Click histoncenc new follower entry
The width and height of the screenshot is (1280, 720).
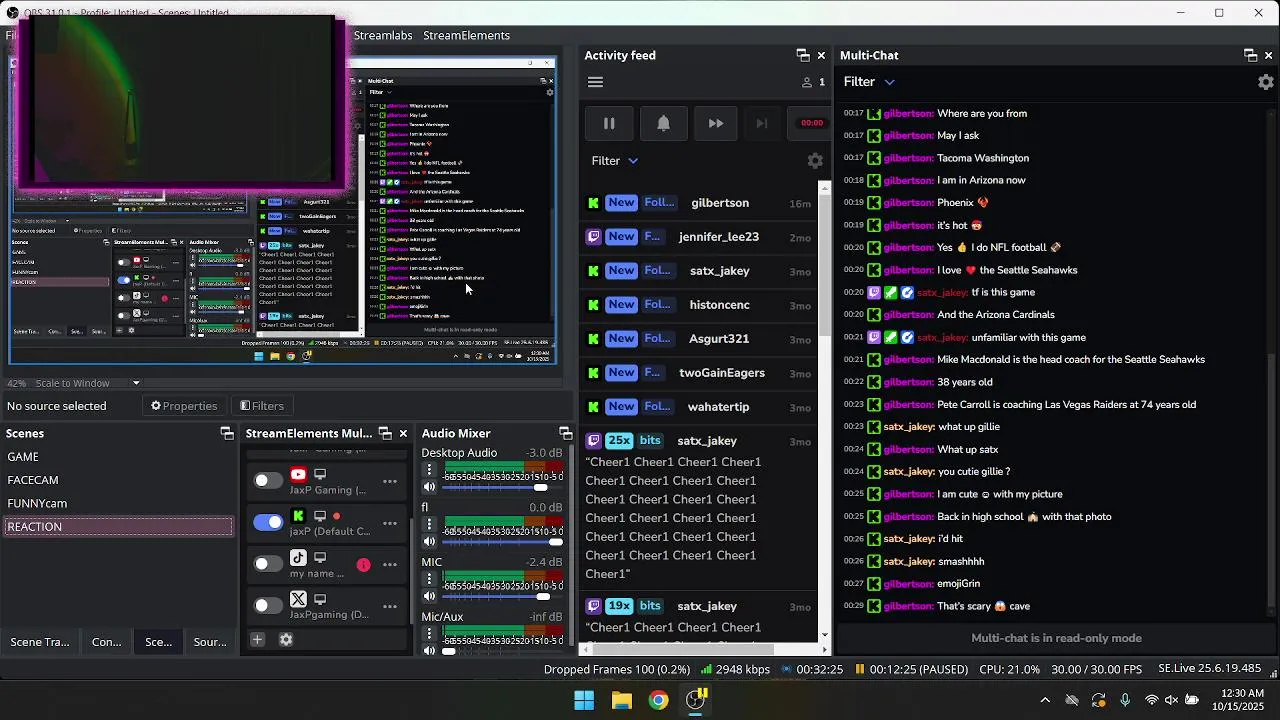(700, 305)
